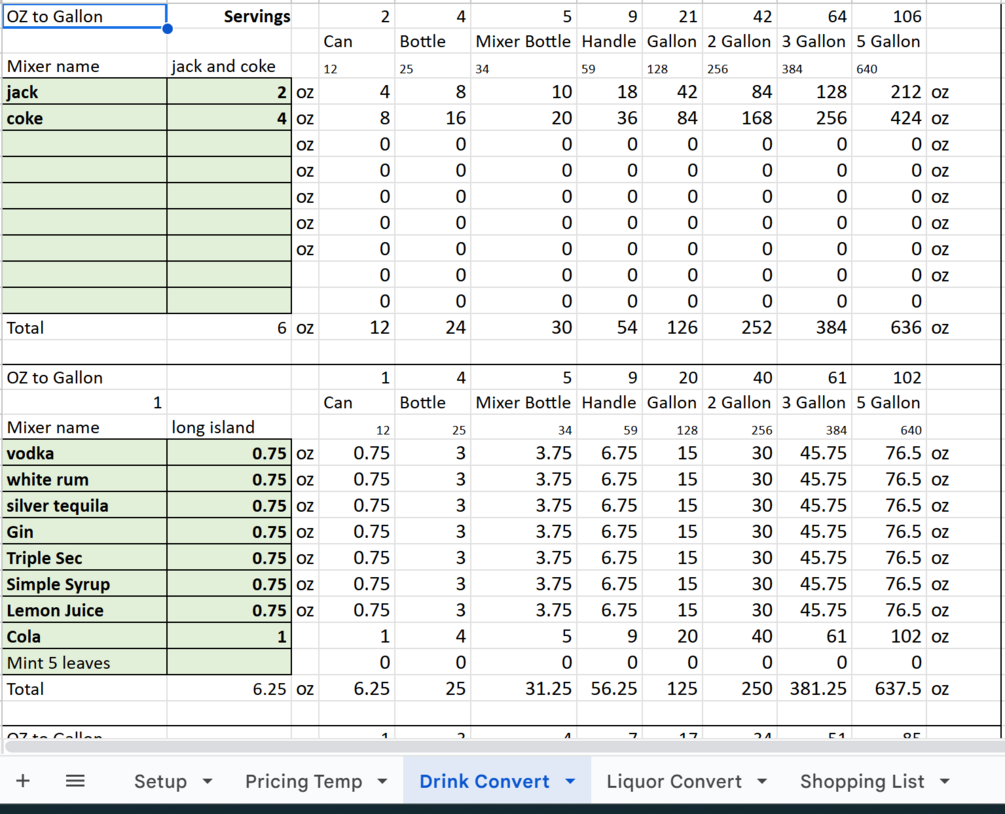This screenshot has height=814, width=1005.
Task: Expand the Setup tab dropdown arrow
Action: [207, 781]
